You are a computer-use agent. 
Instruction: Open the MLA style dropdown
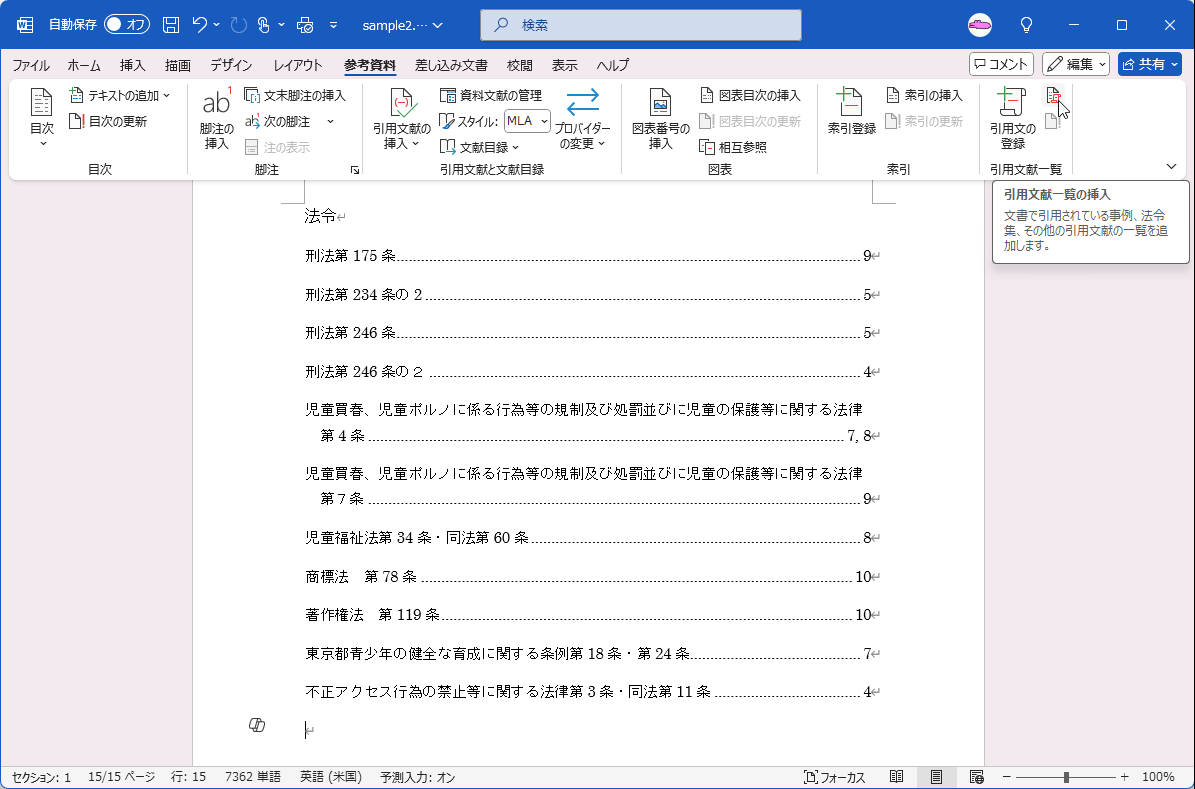[x=527, y=120]
